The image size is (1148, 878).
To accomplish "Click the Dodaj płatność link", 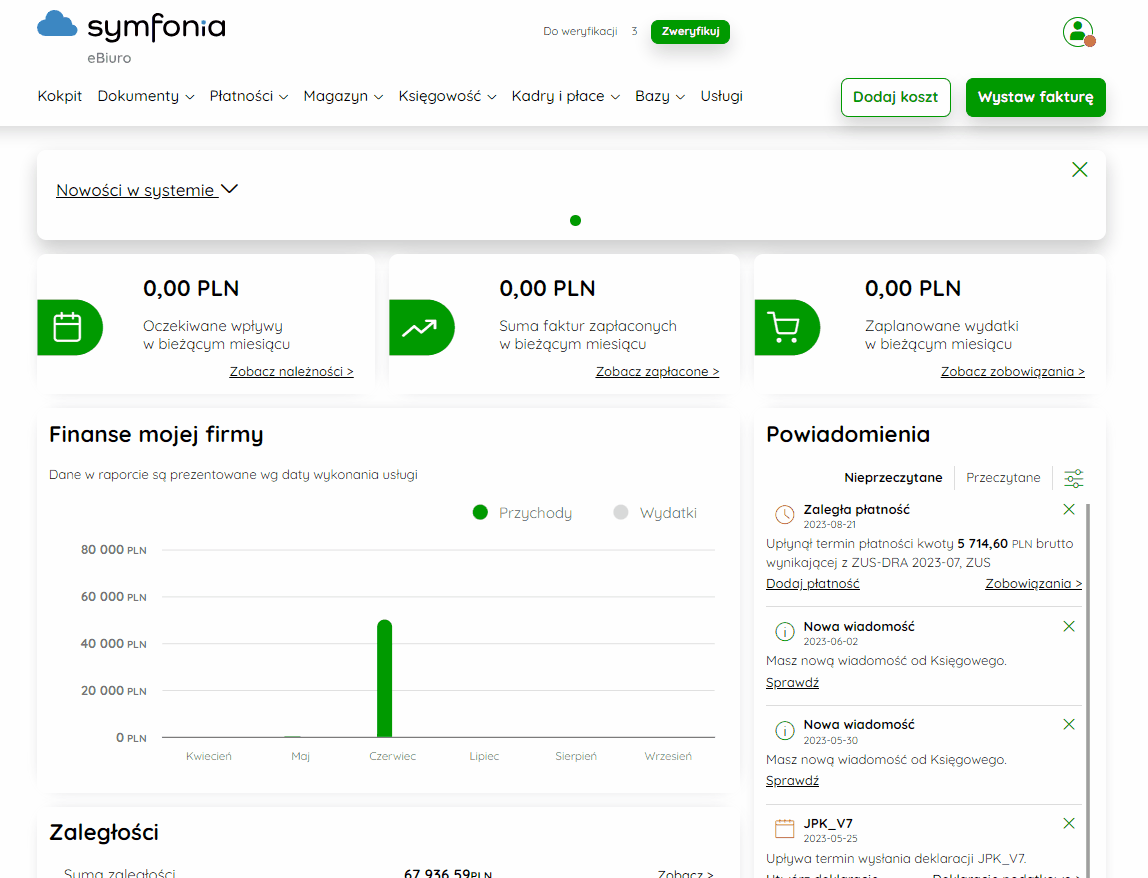I will (813, 584).
